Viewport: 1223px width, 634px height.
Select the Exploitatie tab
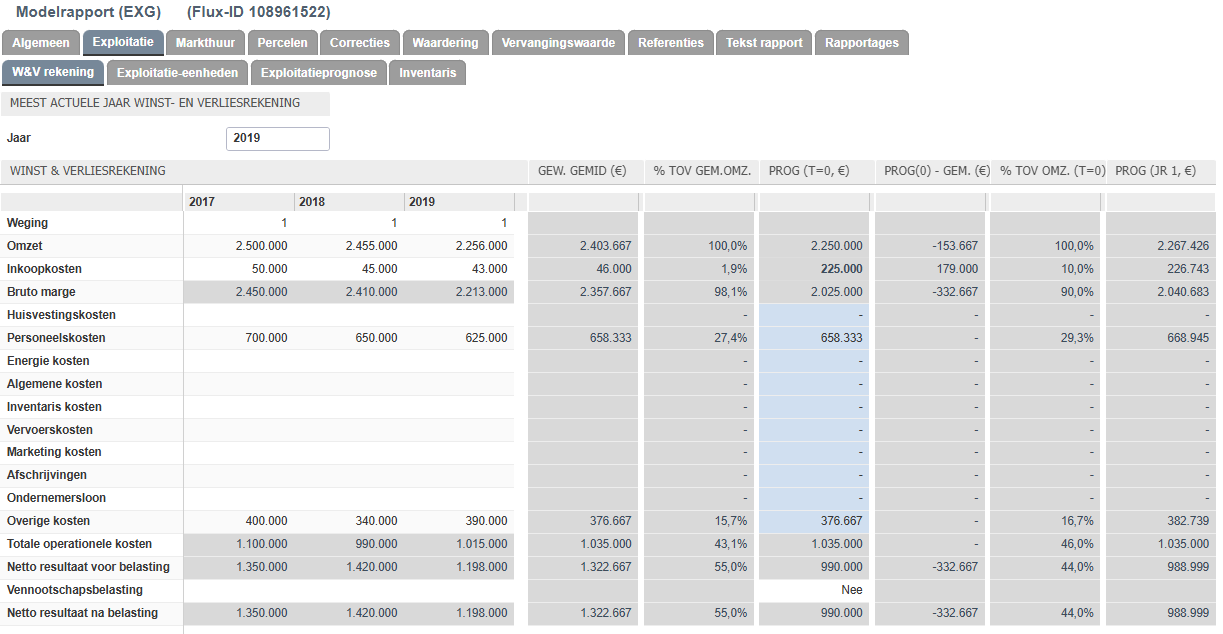pyautogui.click(x=123, y=42)
